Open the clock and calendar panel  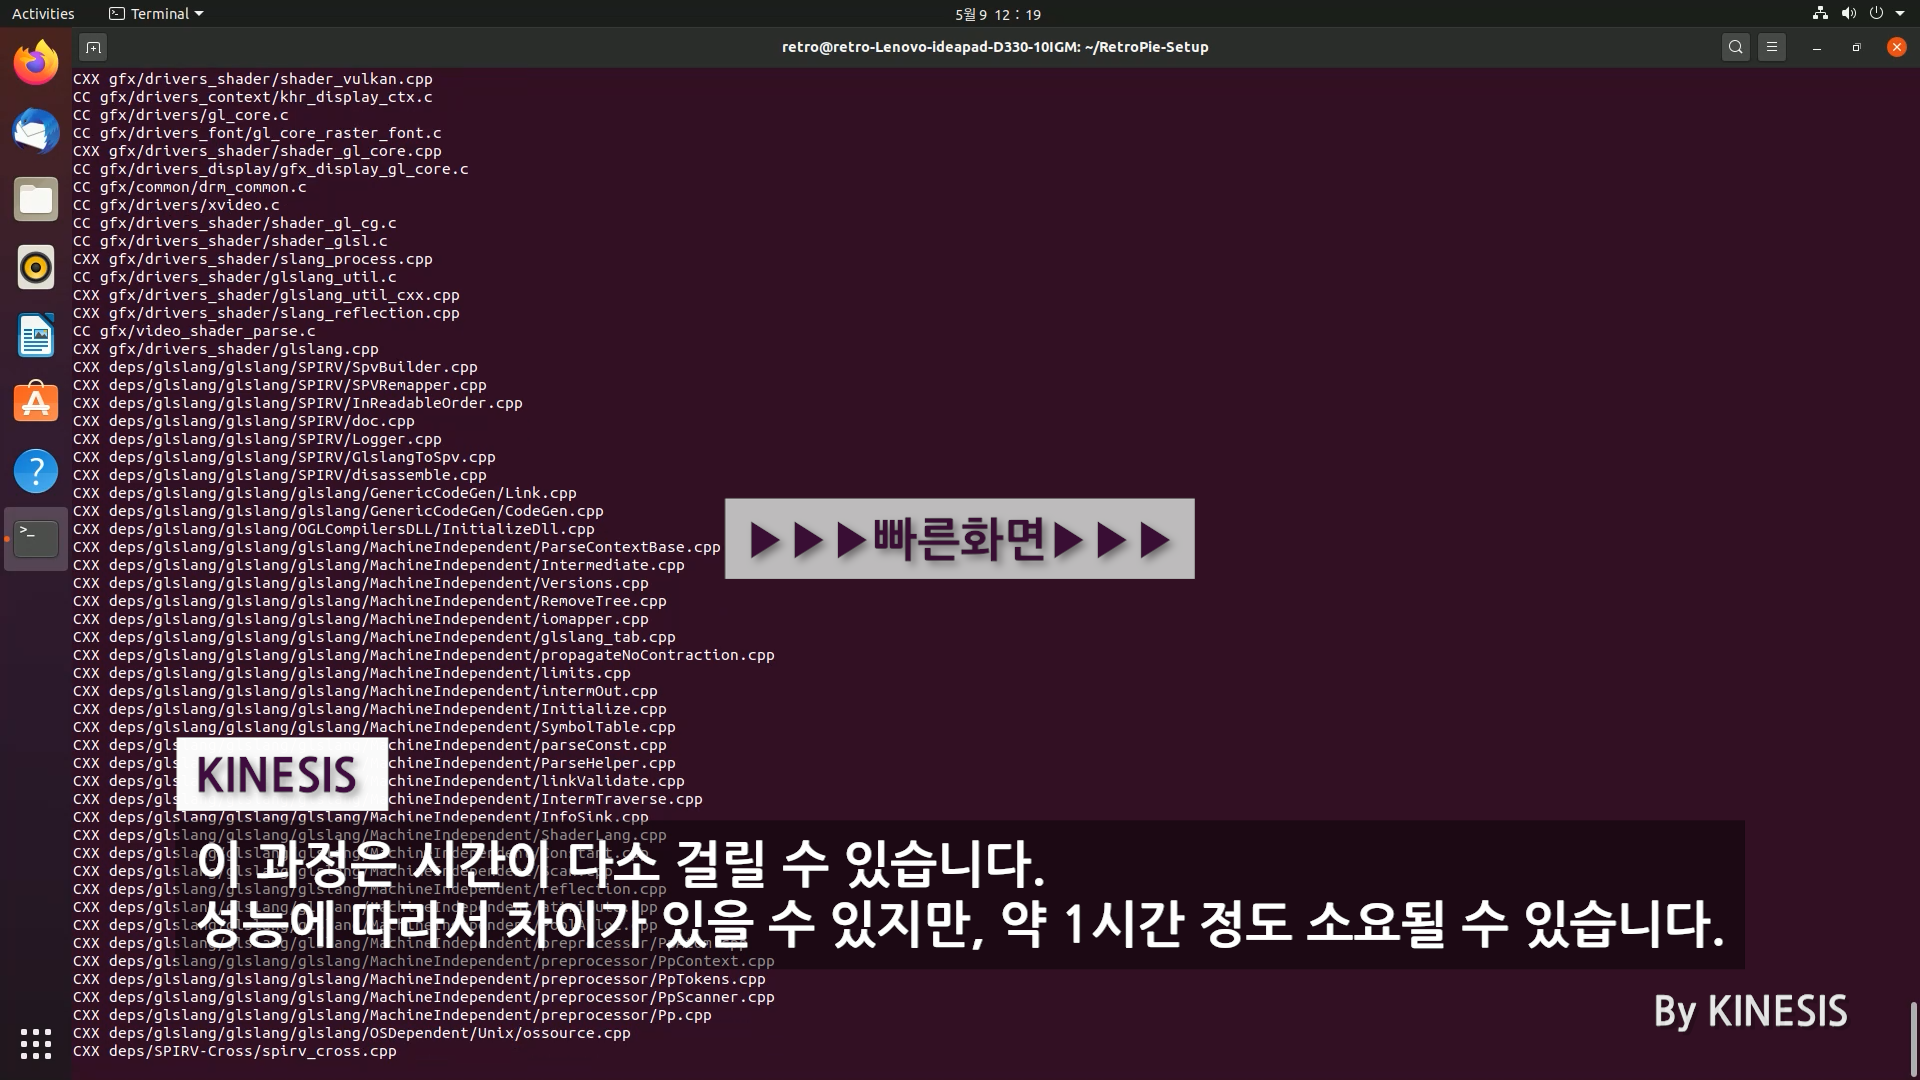(x=997, y=14)
